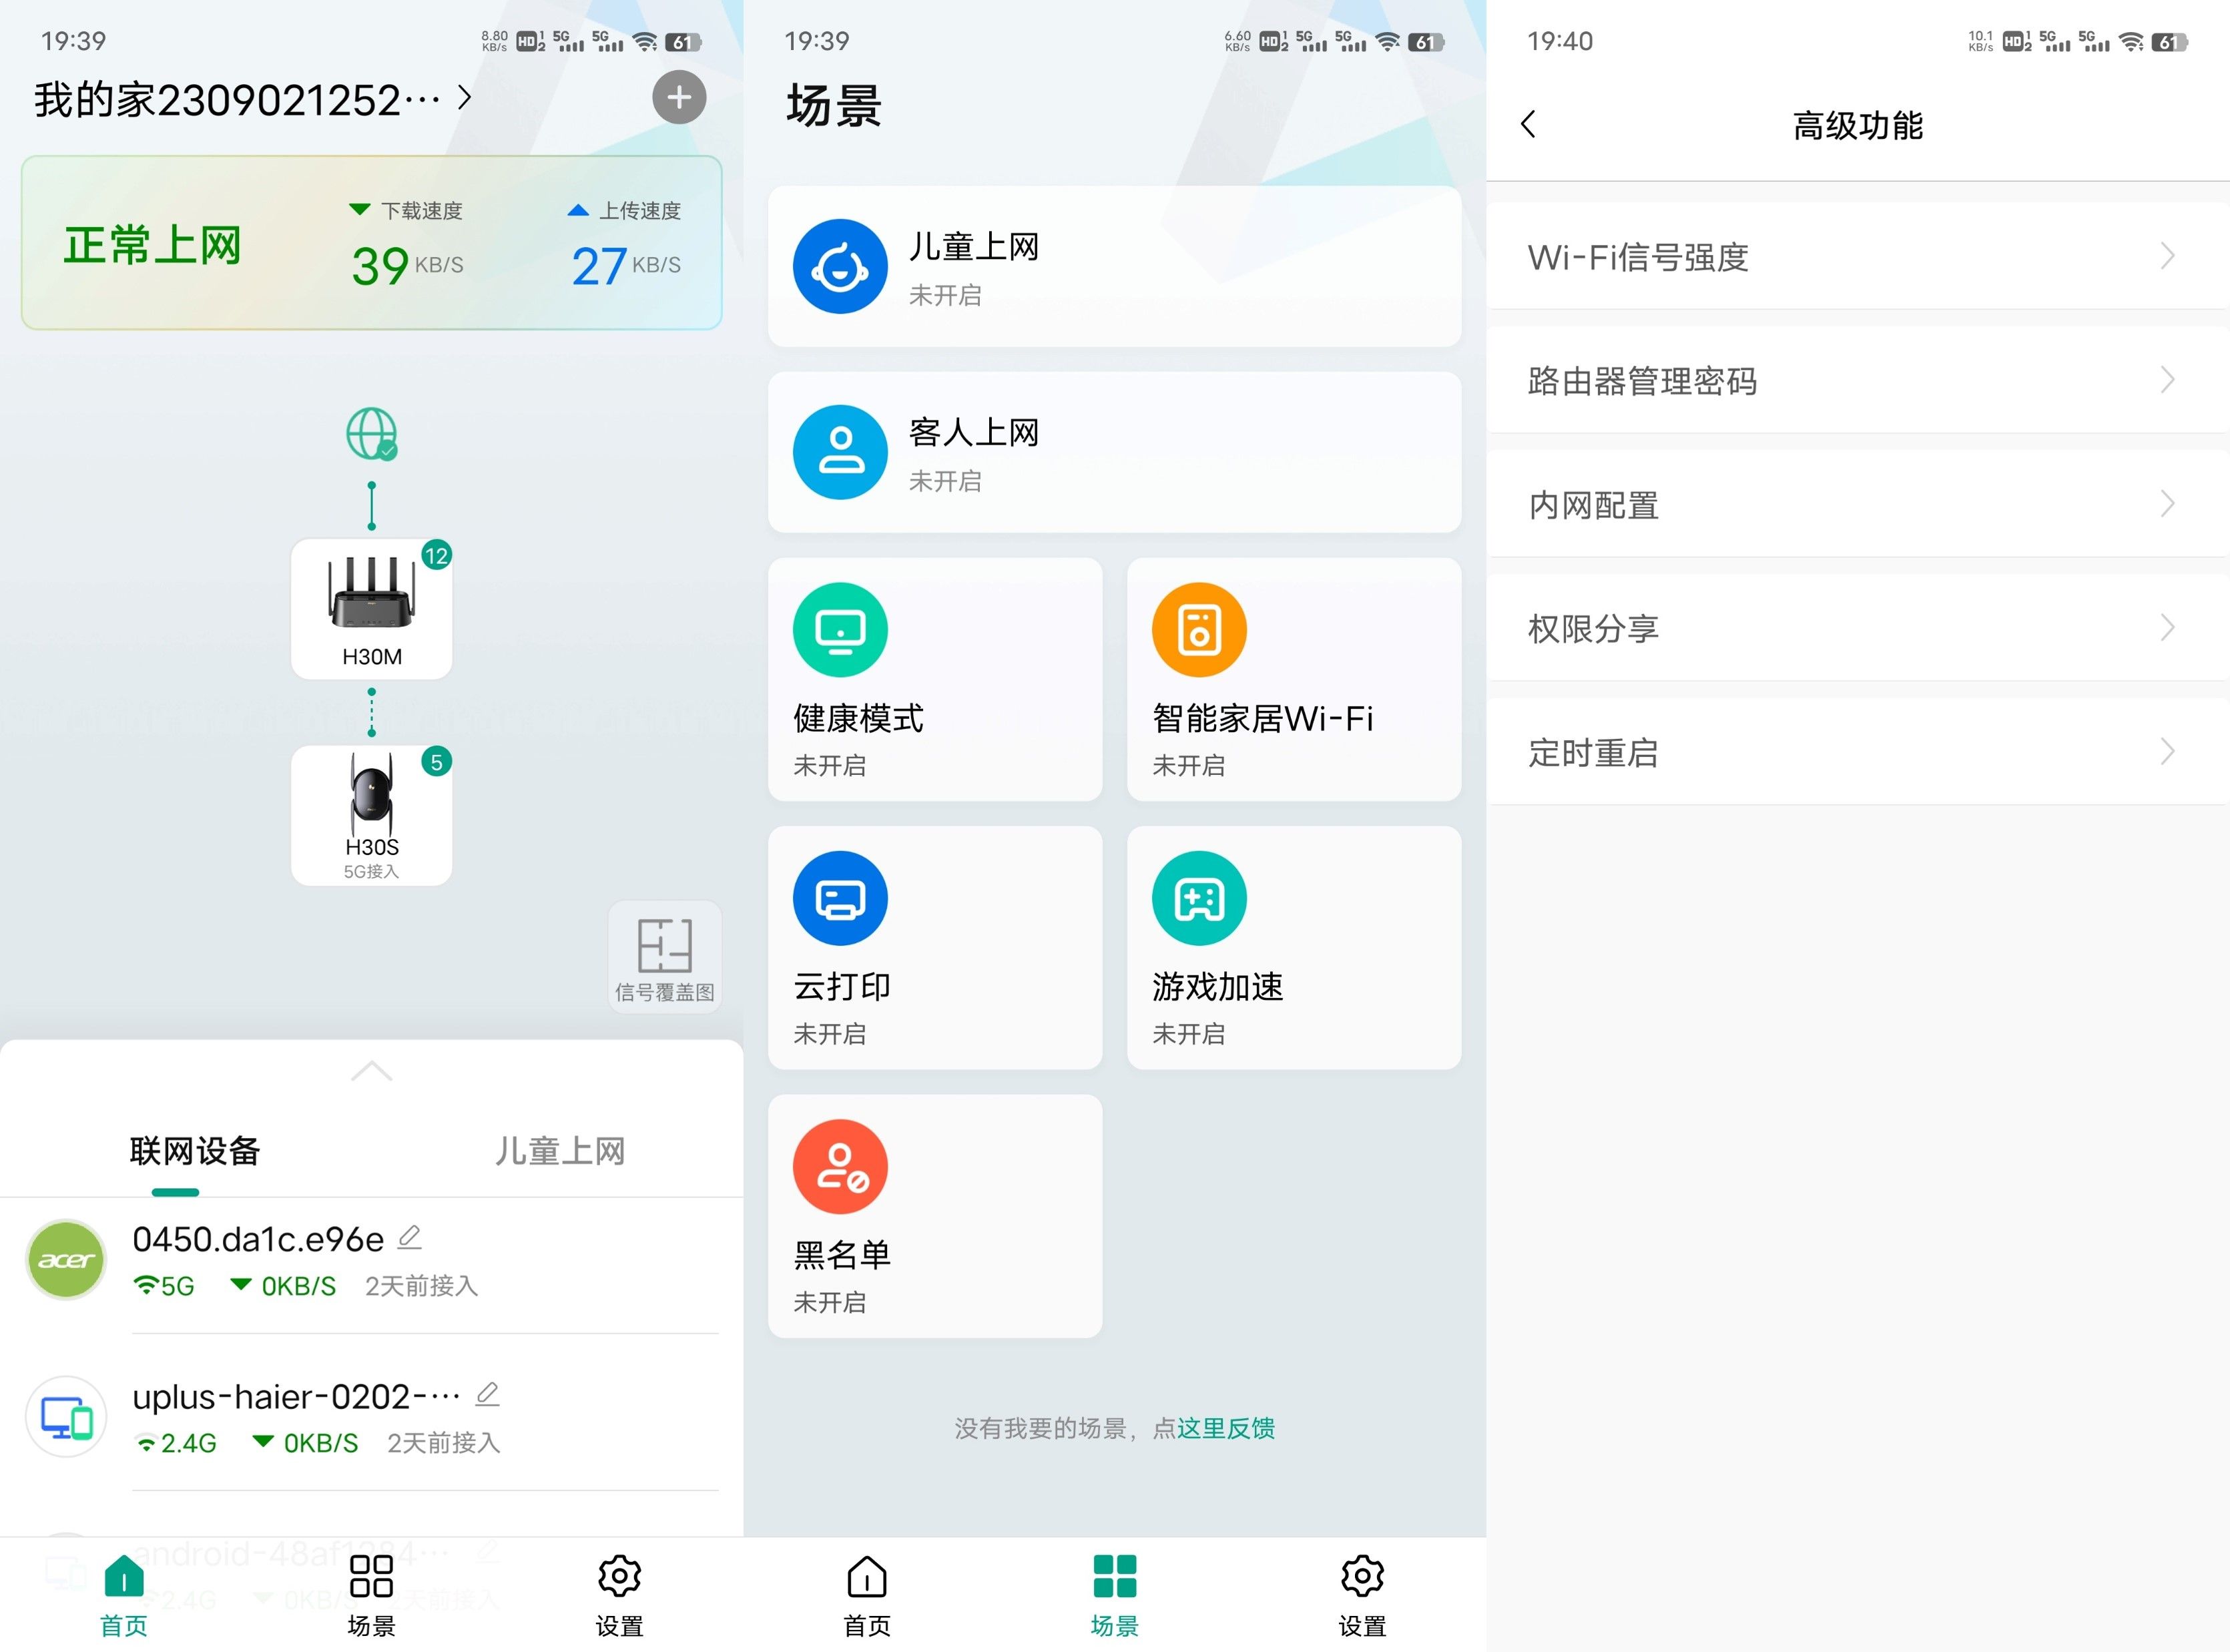The width and height of the screenshot is (2230, 1652).
Task: Open the internet globe status icon
Action: (x=372, y=433)
